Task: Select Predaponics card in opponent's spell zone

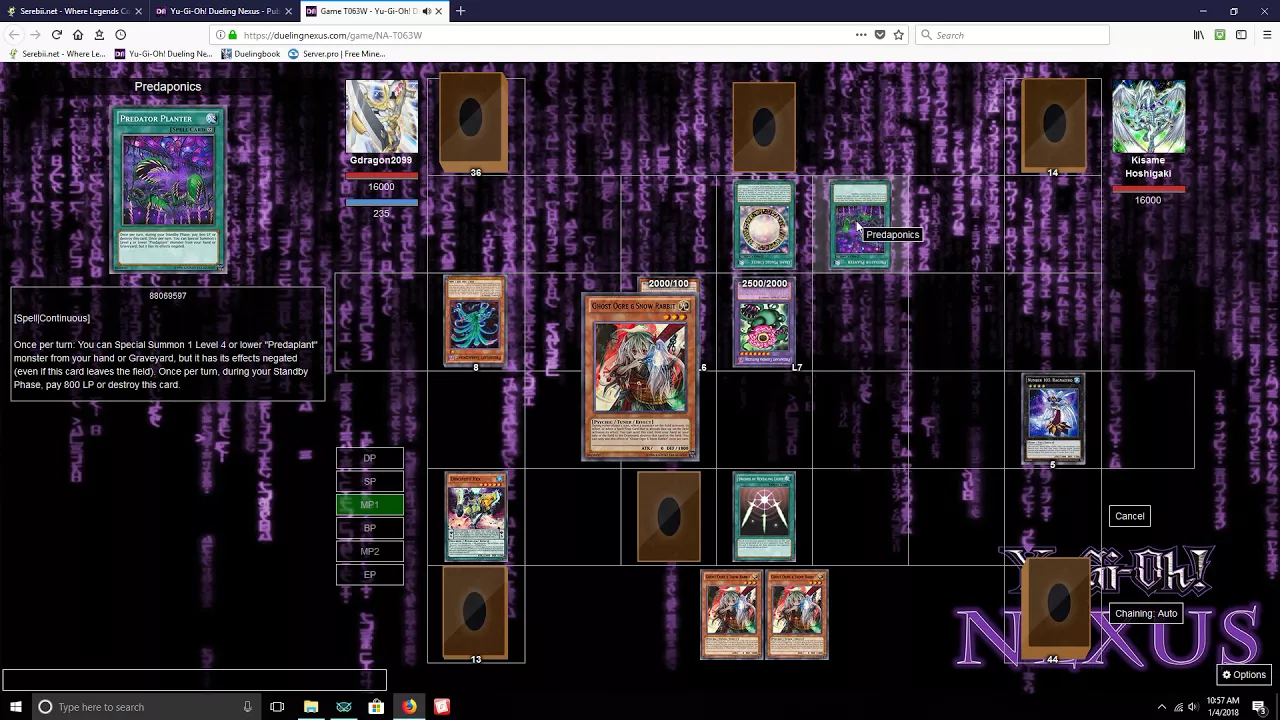Action: (860, 225)
